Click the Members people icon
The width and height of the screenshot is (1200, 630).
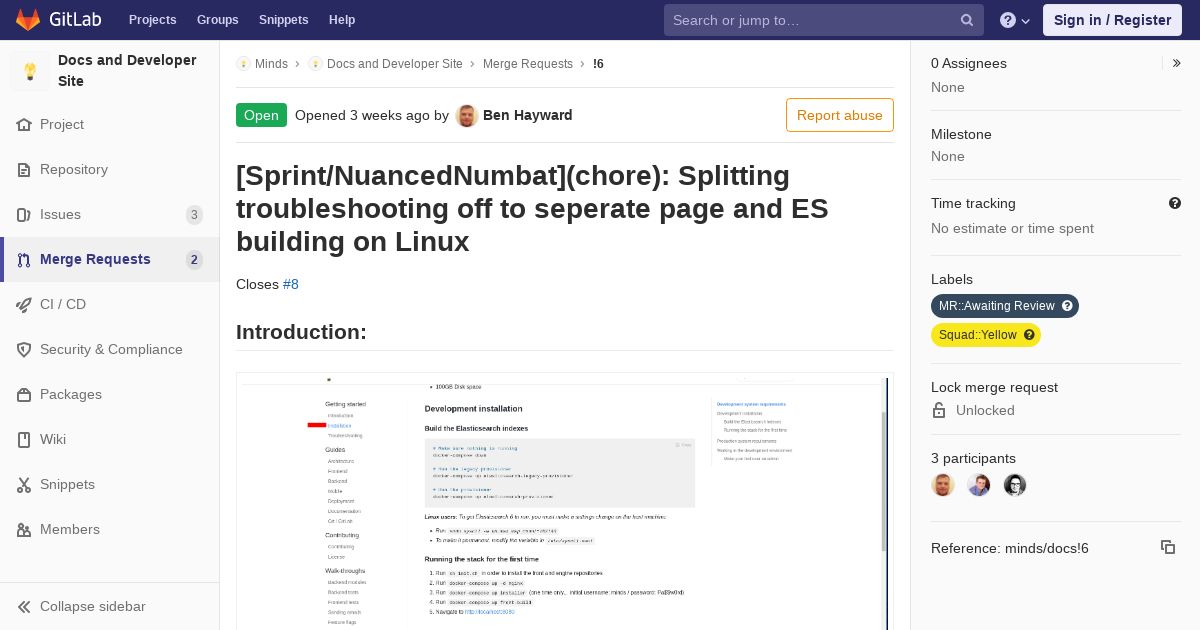point(24,530)
